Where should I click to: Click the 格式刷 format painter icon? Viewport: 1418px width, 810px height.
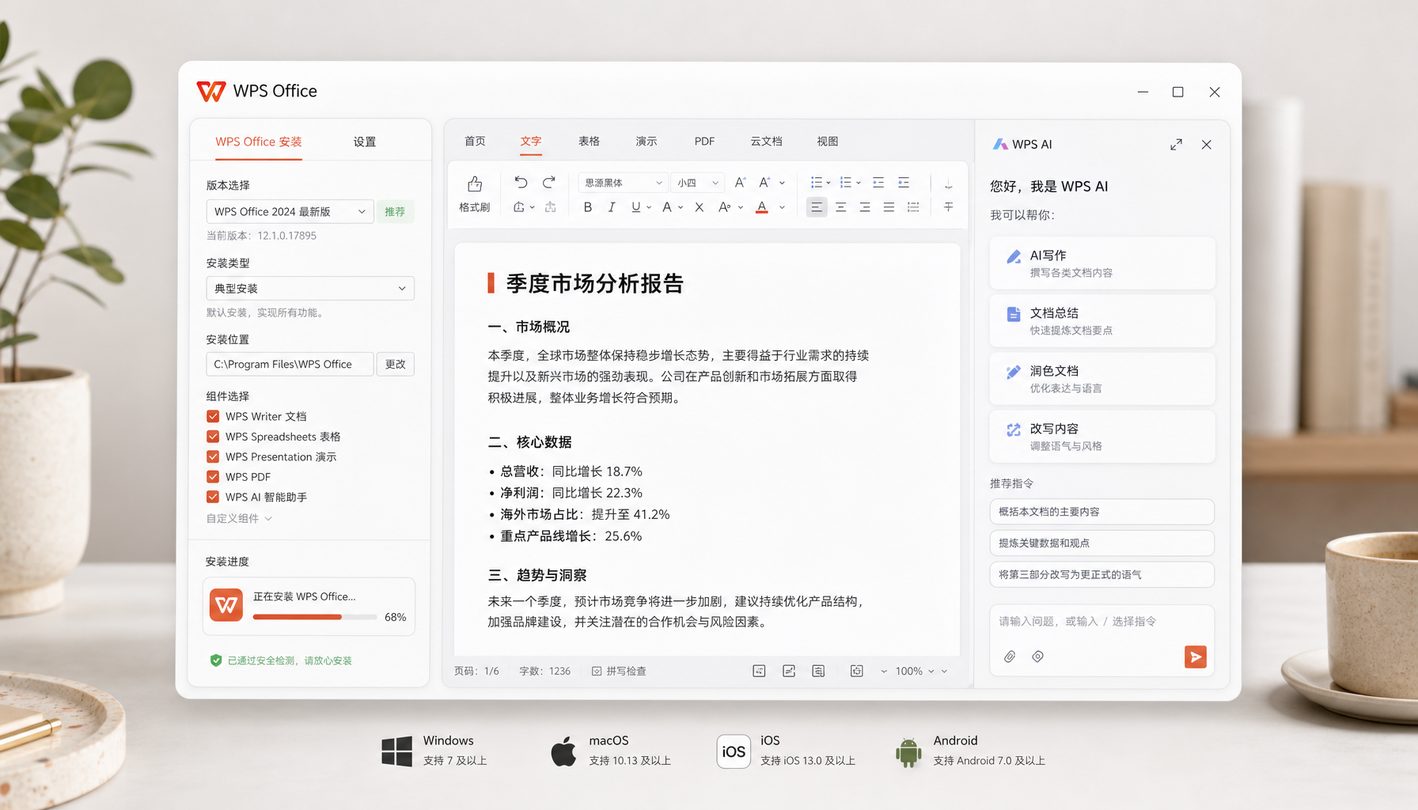(475, 184)
